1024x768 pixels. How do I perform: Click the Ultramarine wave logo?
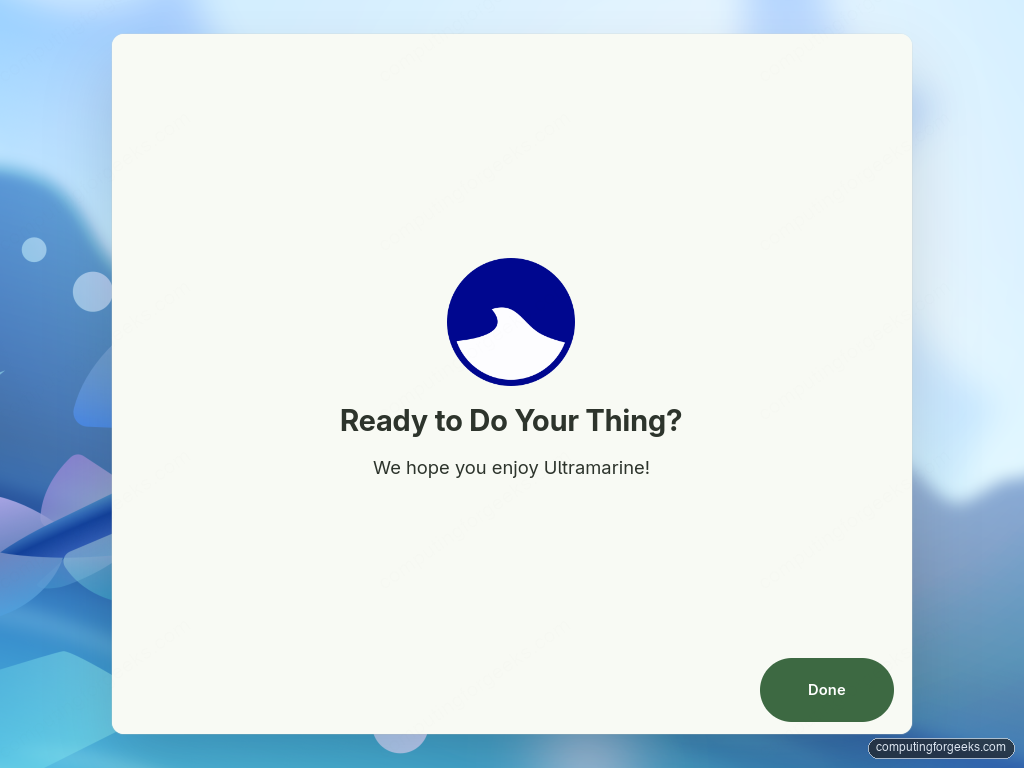[511, 322]
